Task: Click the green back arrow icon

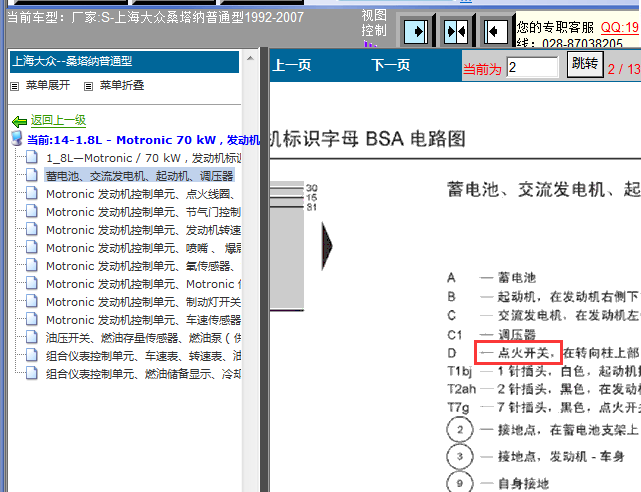Action: [19, 121]
